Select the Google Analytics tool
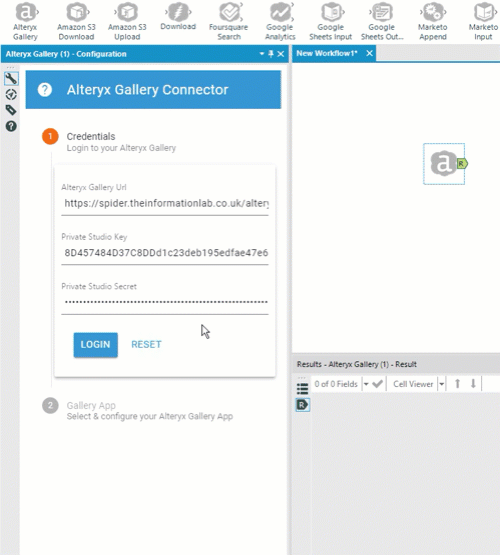 (x=280, y=21)
